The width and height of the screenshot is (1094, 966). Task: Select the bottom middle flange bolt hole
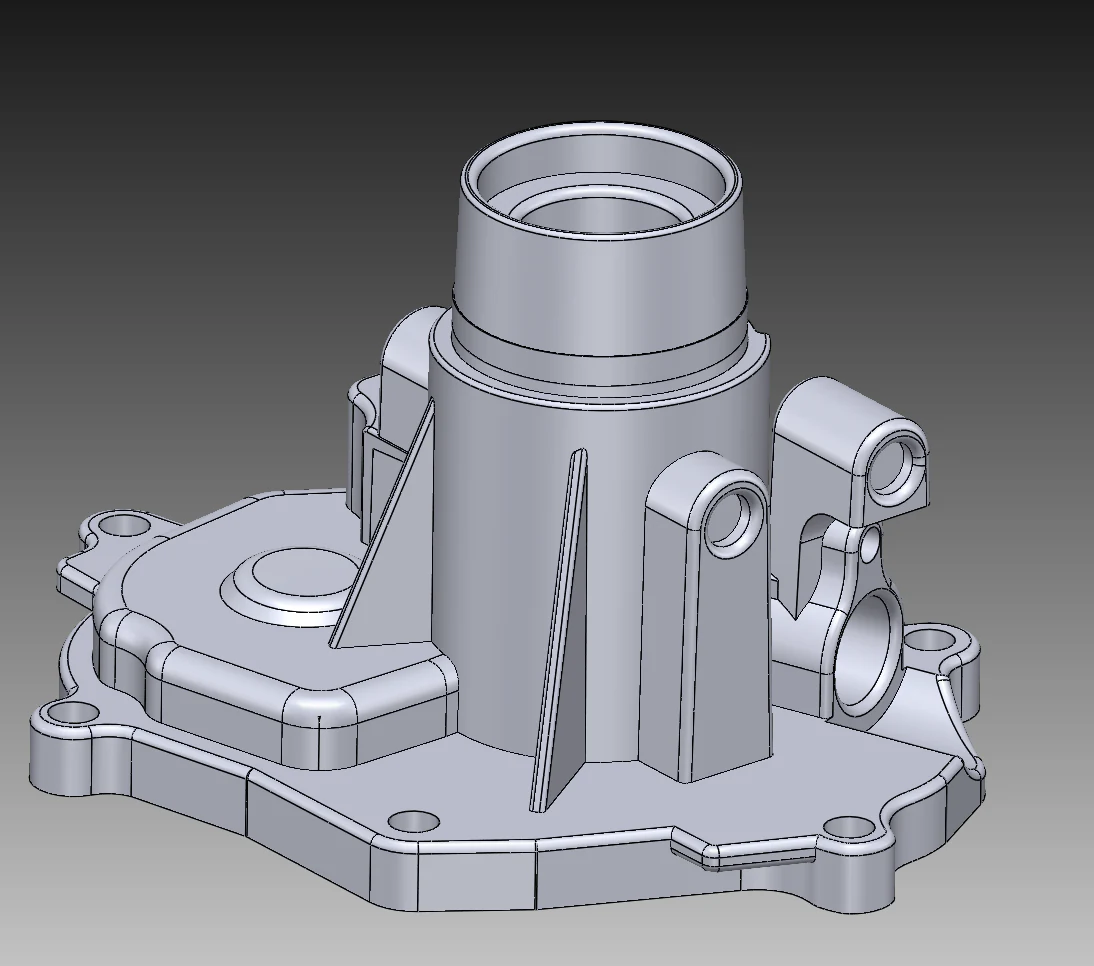point(414,821)
